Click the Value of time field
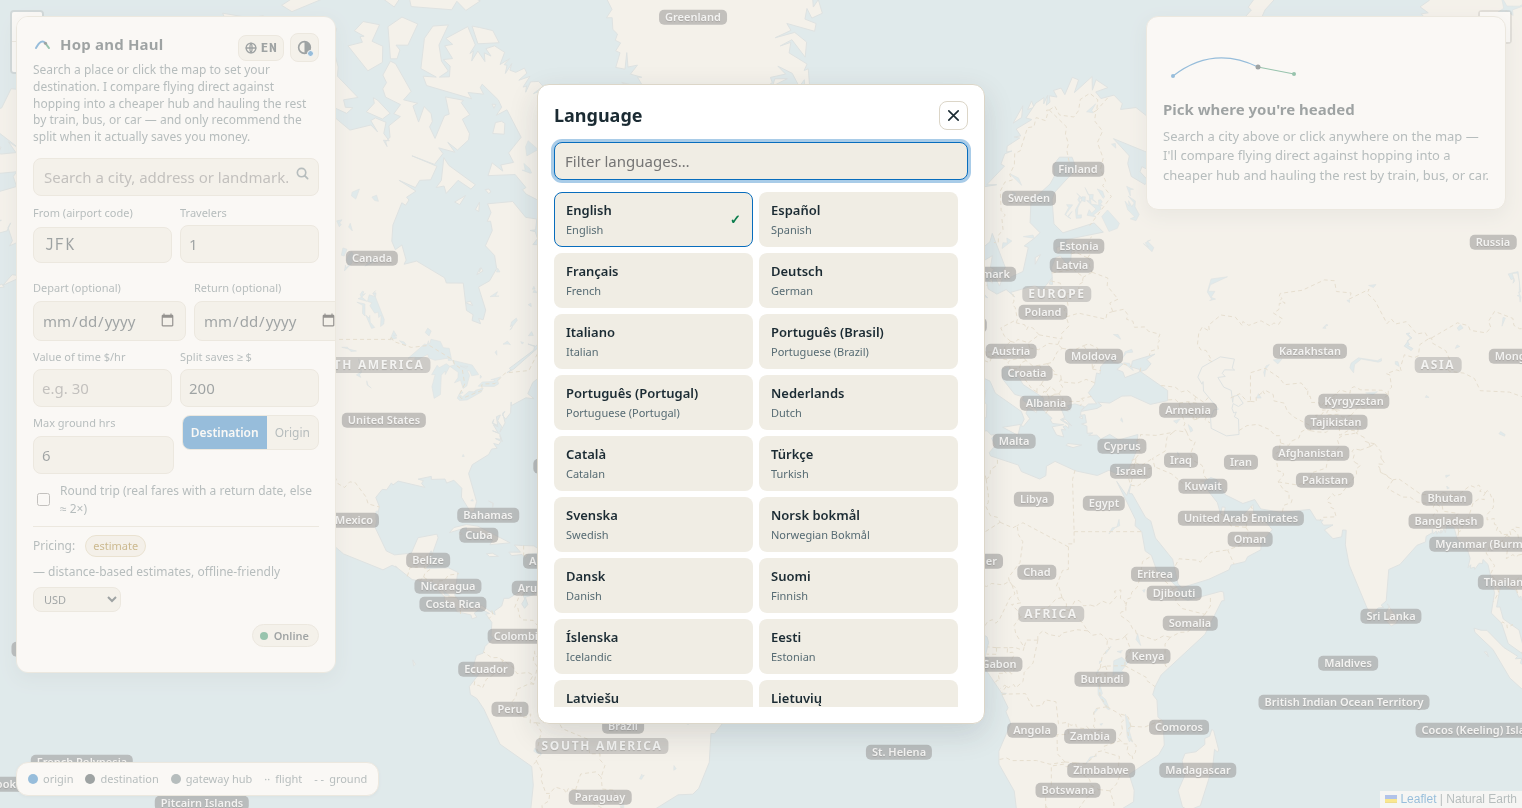 pos(102,388)
